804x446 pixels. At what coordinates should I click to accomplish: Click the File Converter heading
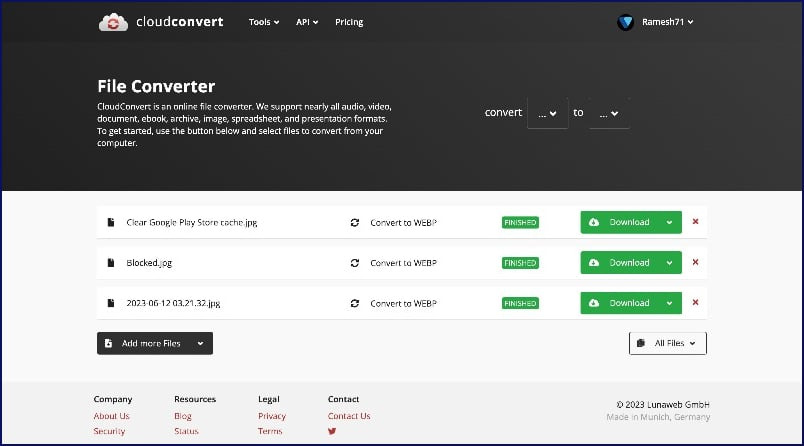point(156,86)
